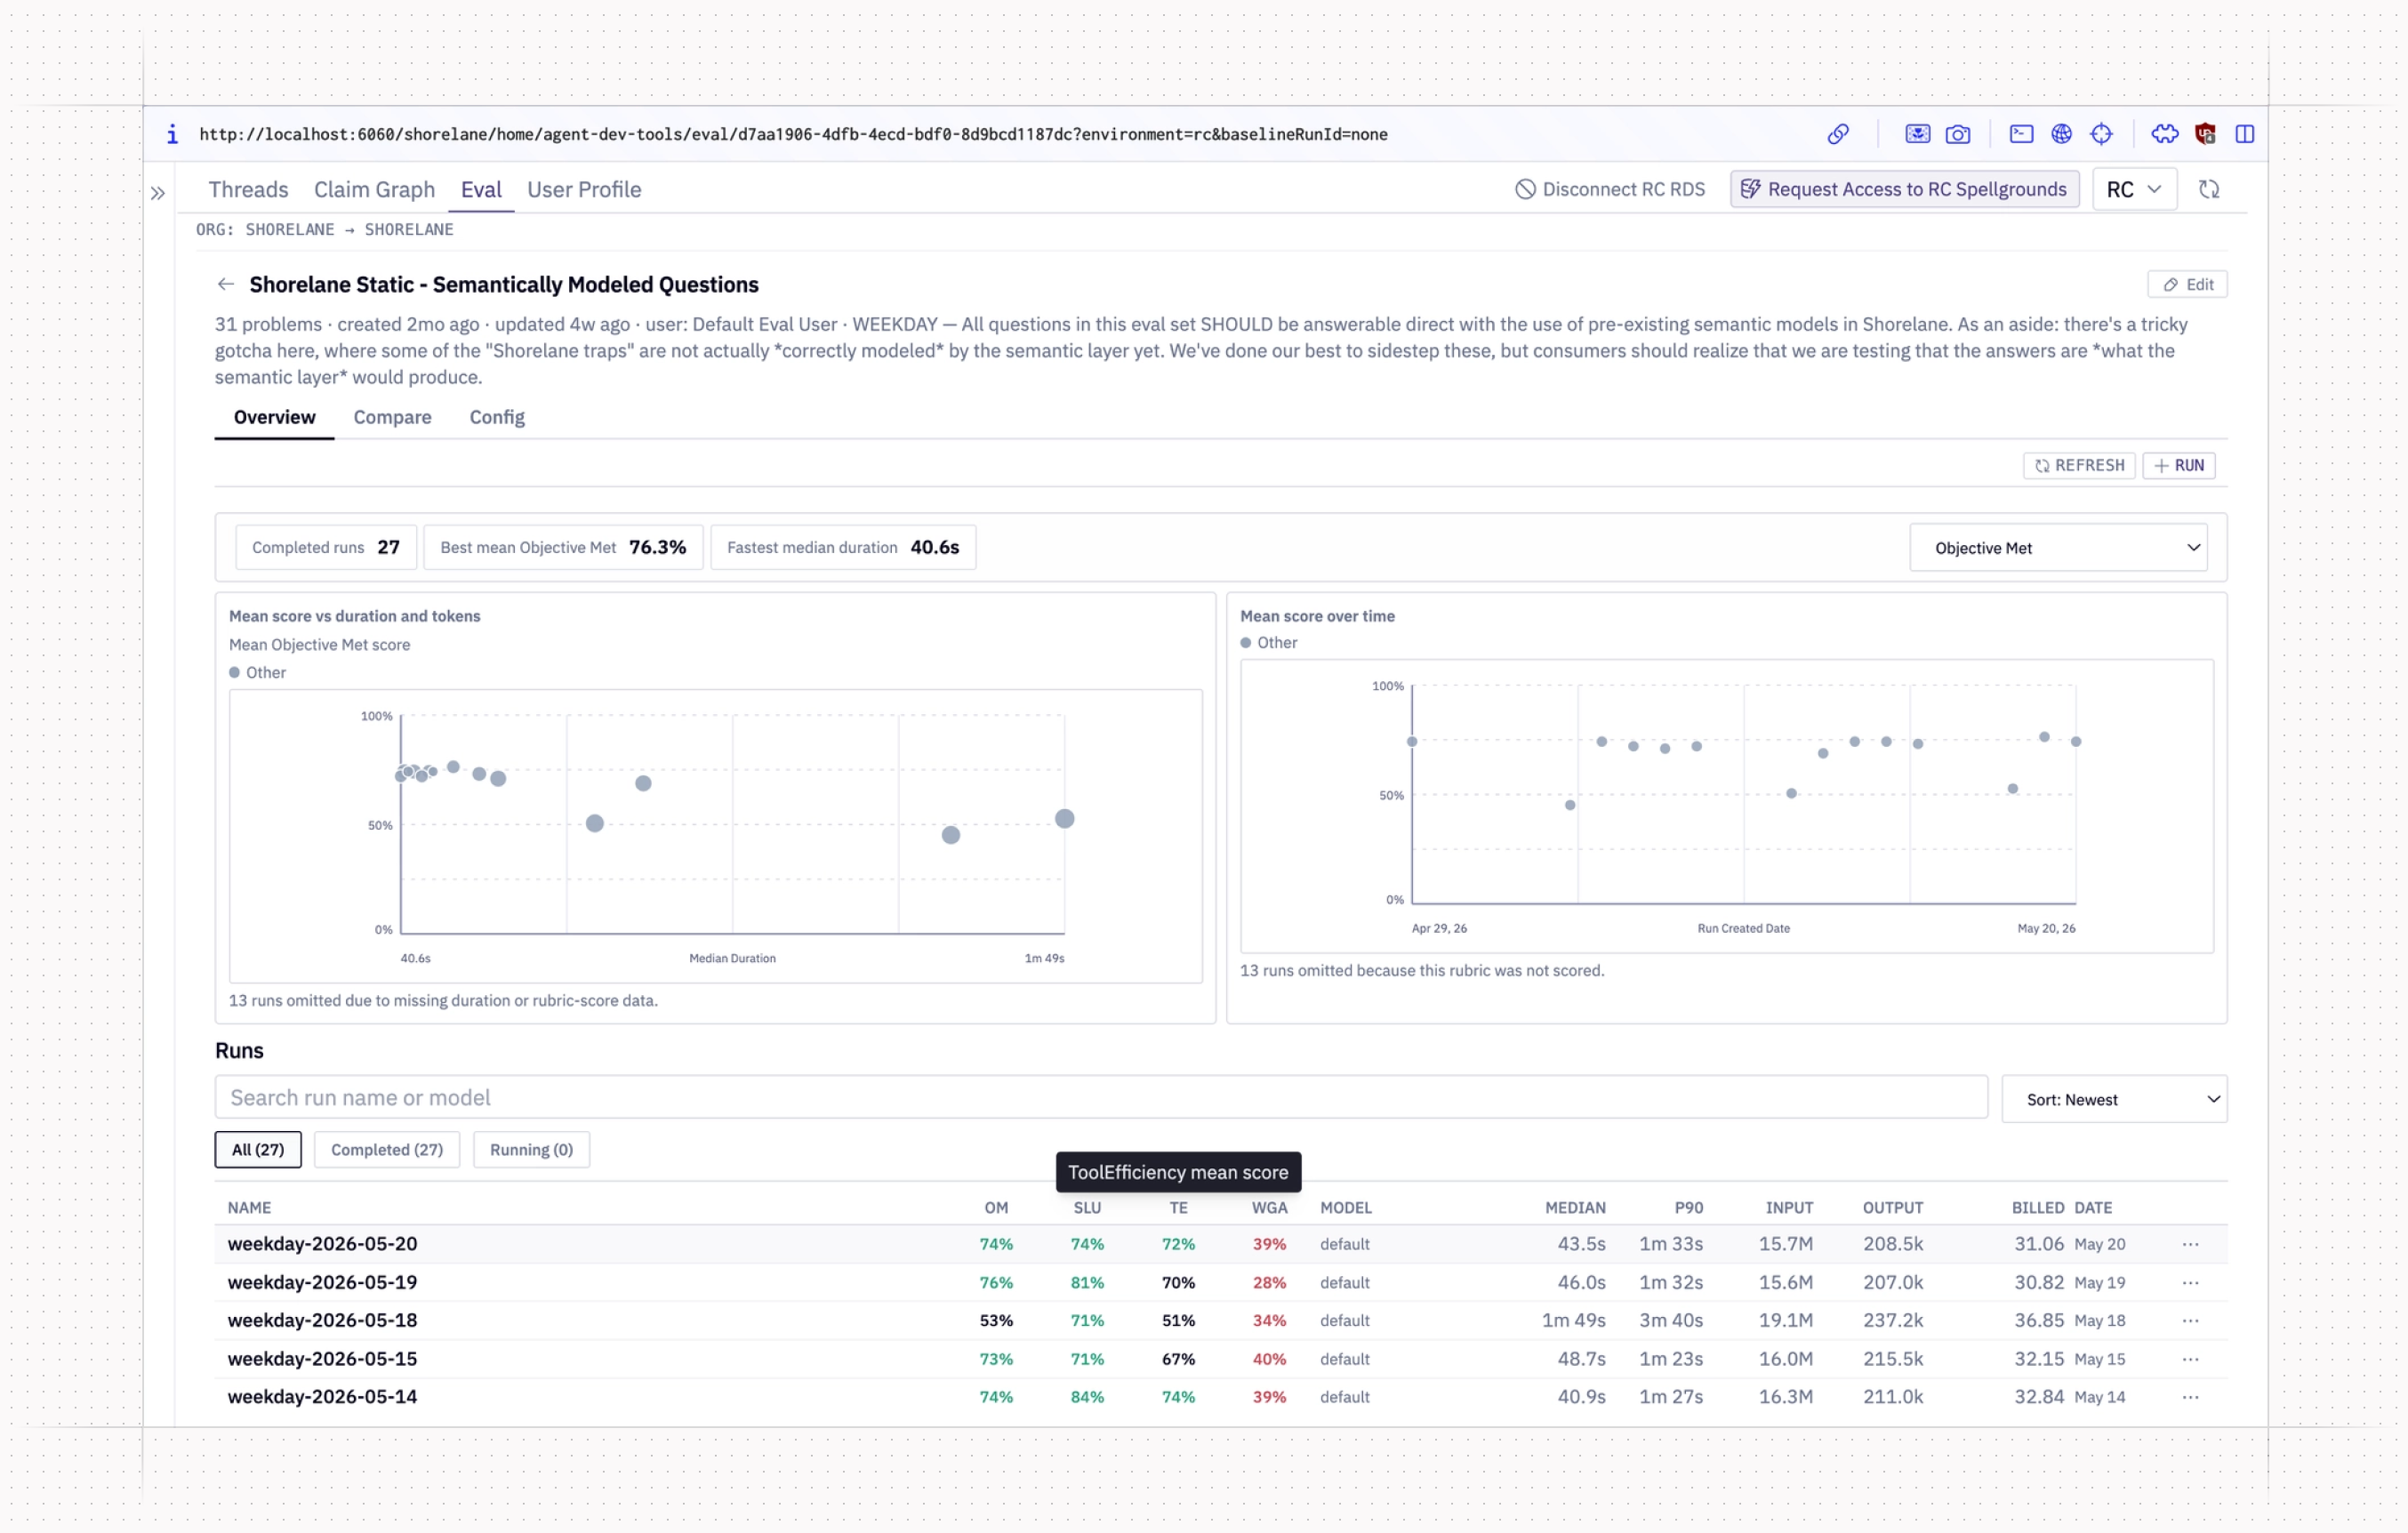Click the Search run name or model field
The image size is (2408, 1533).
pos(1101,1097)
